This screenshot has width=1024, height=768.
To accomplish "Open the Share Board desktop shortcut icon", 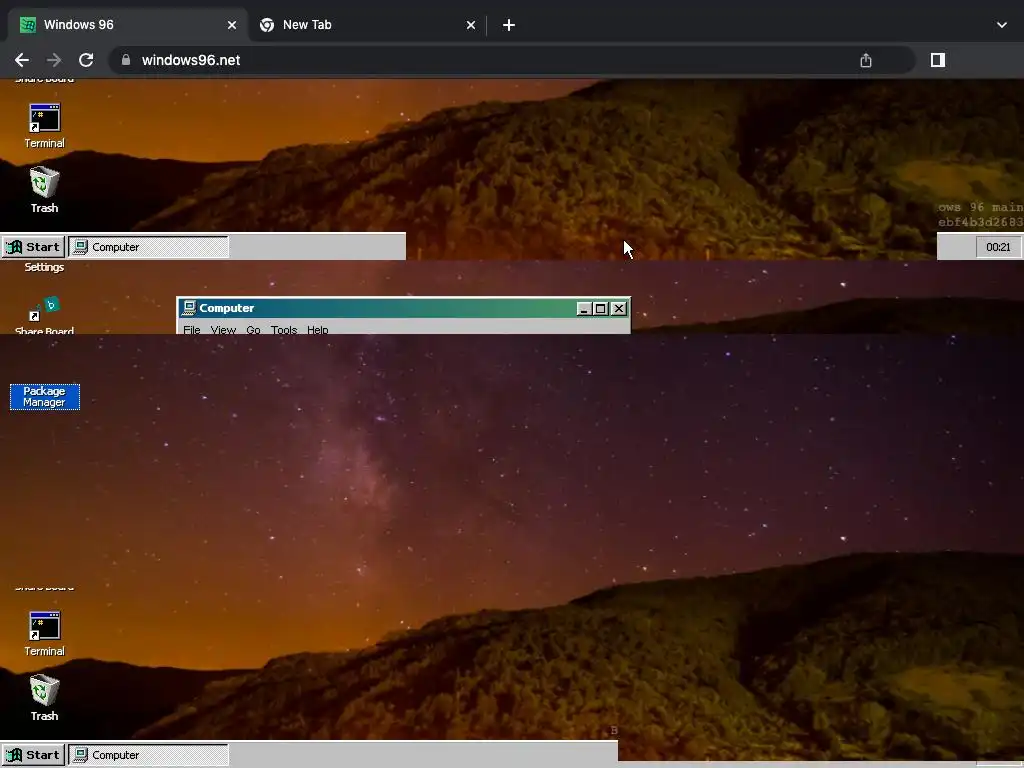I will [44, 310].
